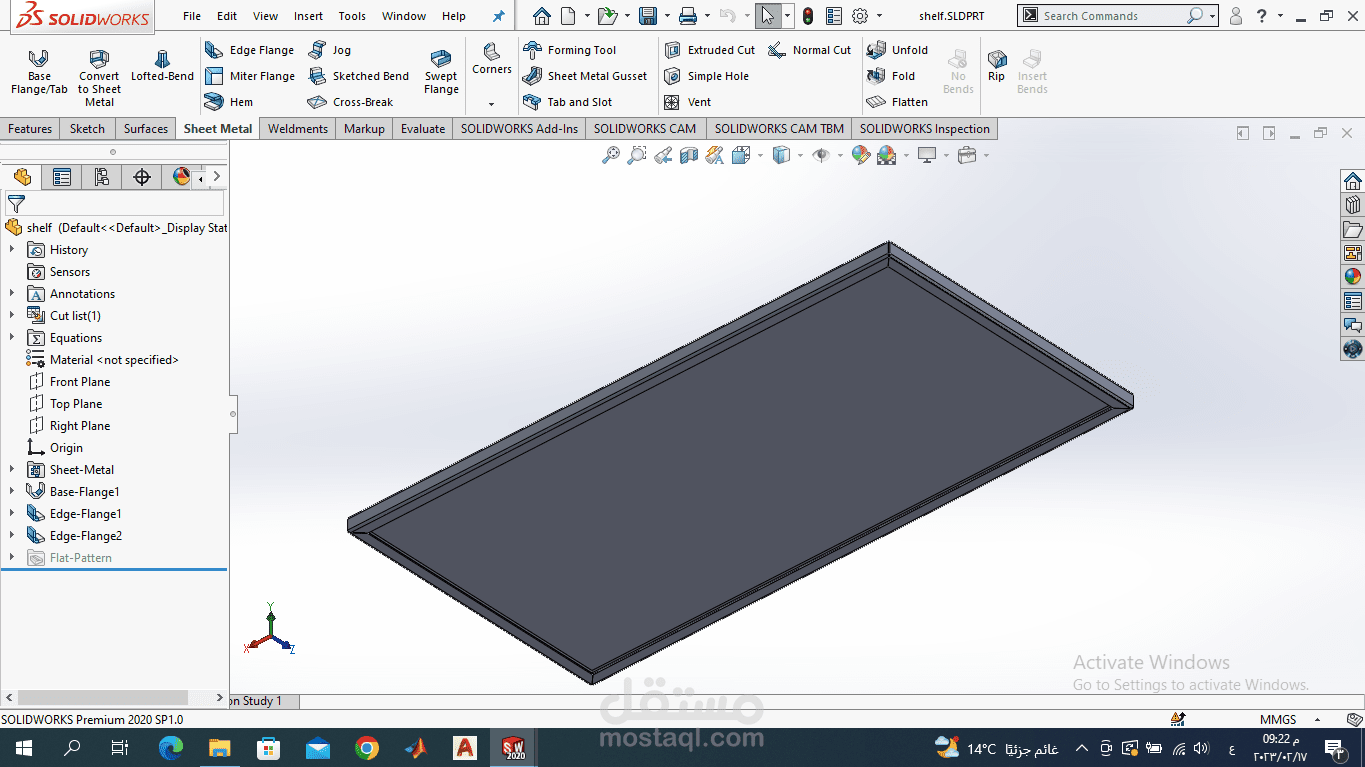Choose the Tab and Slot tool
Viewport: 1365px width, 767px height.
pos(568,102)
